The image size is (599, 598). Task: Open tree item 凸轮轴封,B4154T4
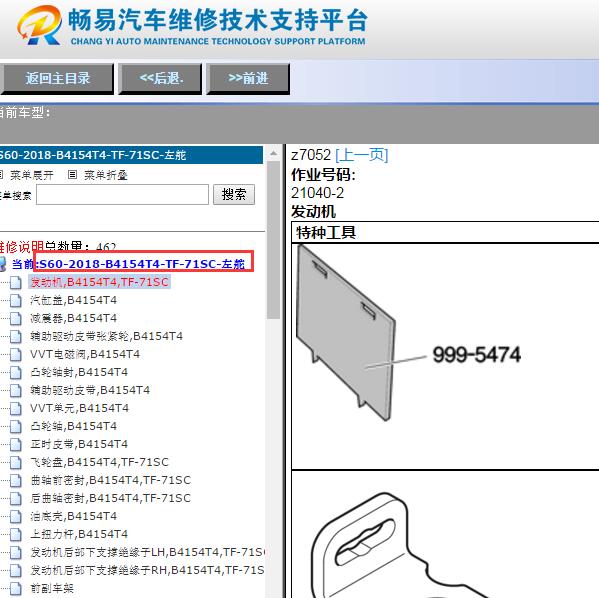click(79, 372)
